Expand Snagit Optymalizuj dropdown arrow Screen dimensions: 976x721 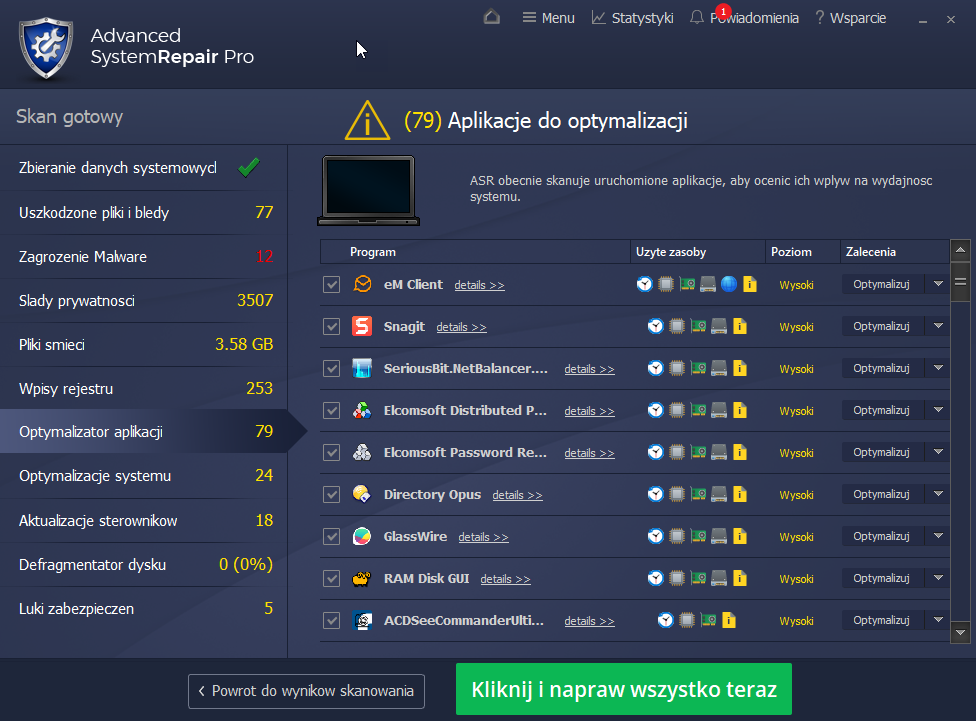point(938,326)
